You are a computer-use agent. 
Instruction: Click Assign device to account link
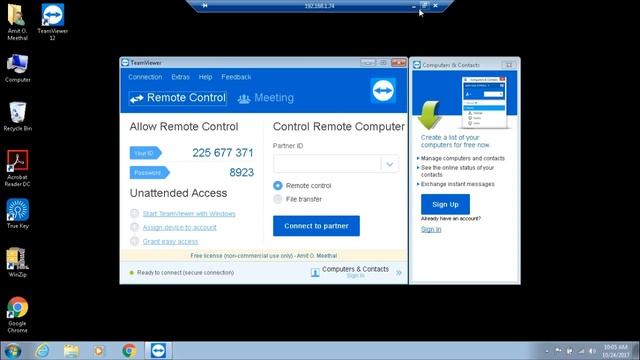(x=180, y=227)
